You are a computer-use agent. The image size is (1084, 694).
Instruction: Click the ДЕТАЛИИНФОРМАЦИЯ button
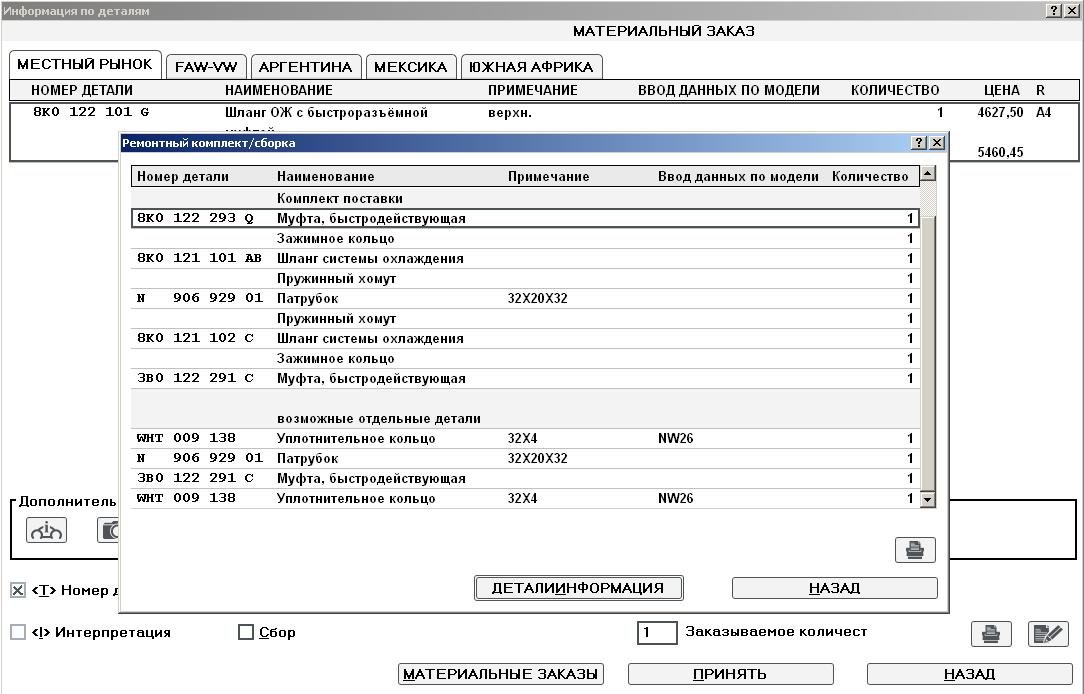[x=579, y=588]
